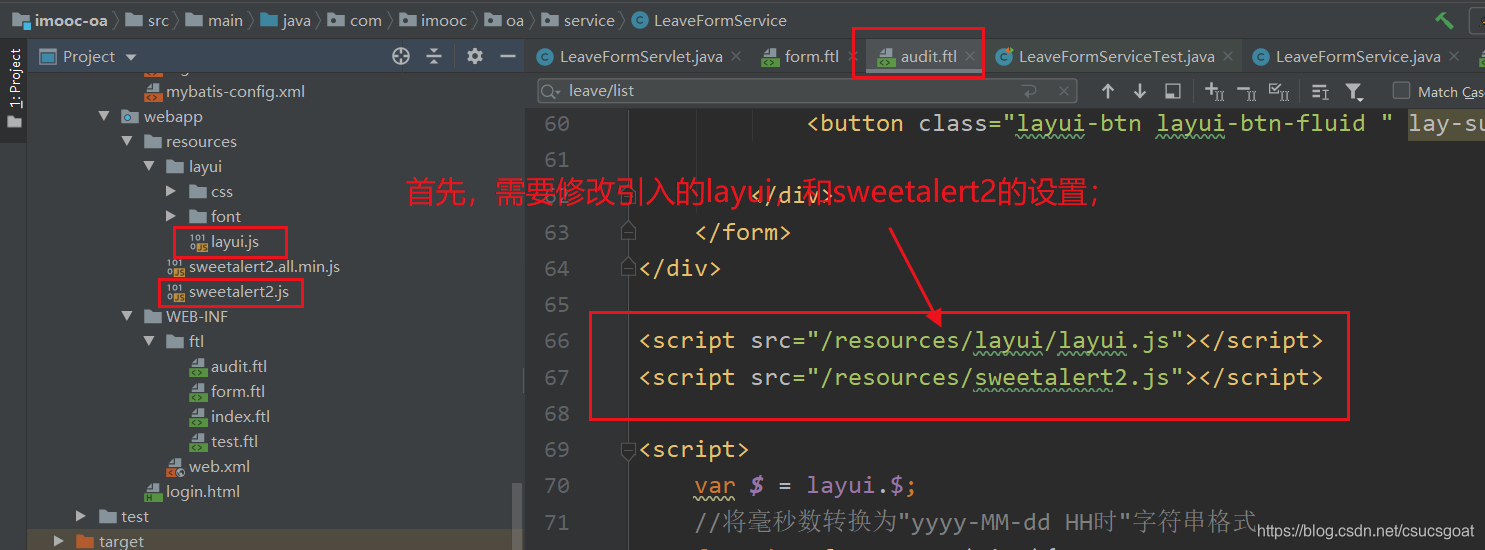The width and height of the screenshot is (1485, 550).
Task: Expand the target folder
Action: click(60, 541)
